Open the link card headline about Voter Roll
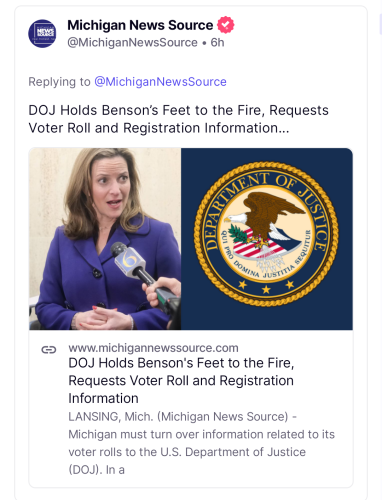The image size is (382, 500). click(x=181, y=381)
